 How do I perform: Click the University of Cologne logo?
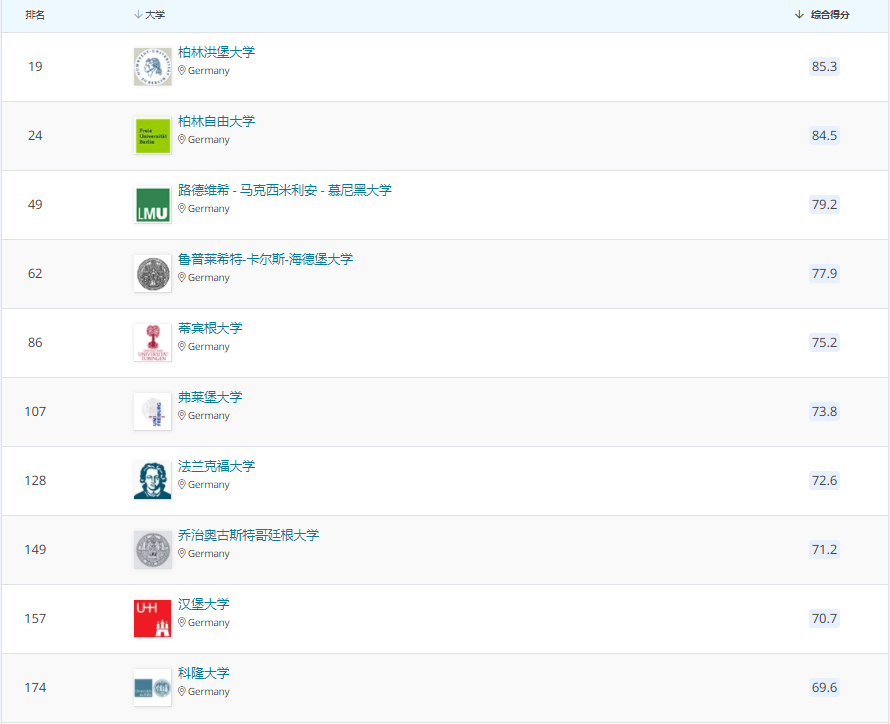(152, 688)
